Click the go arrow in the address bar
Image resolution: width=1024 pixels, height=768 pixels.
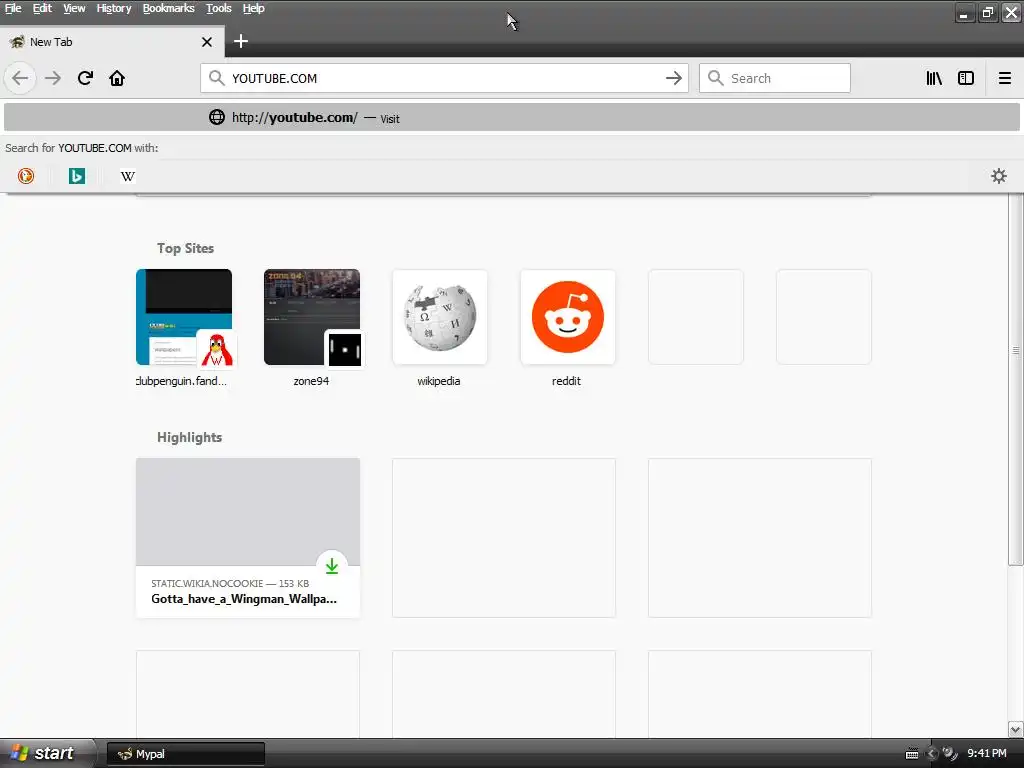point(673,78)
